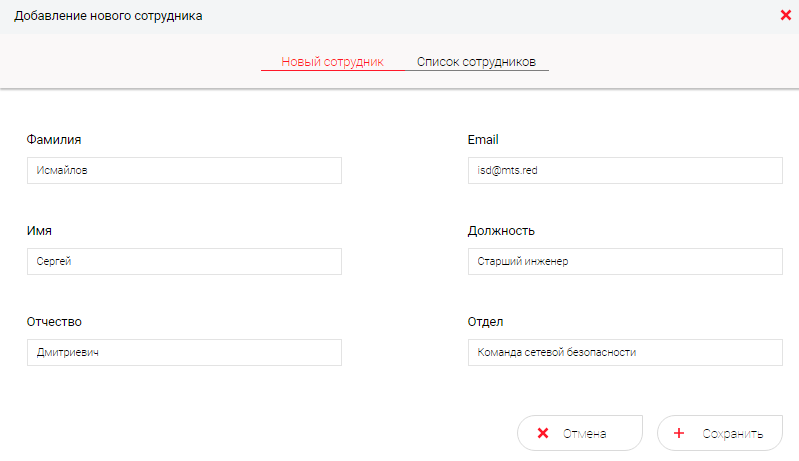
Task: Focus the Имя field containing Сергей
Action: (x=184, y=262)
